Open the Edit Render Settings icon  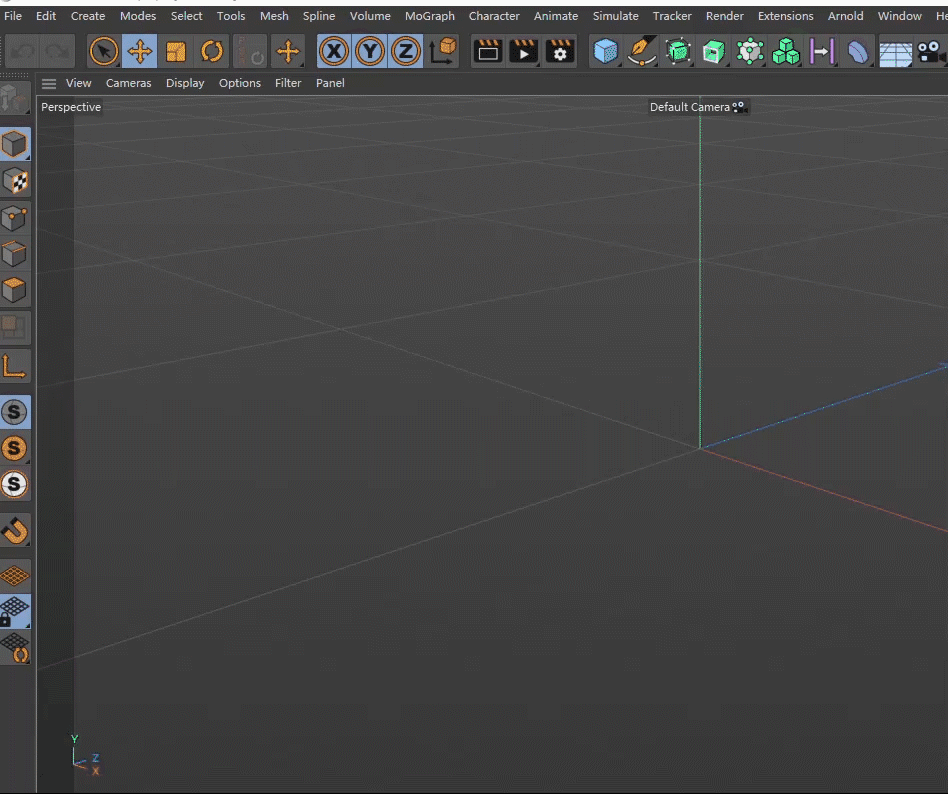coord(560,51)
